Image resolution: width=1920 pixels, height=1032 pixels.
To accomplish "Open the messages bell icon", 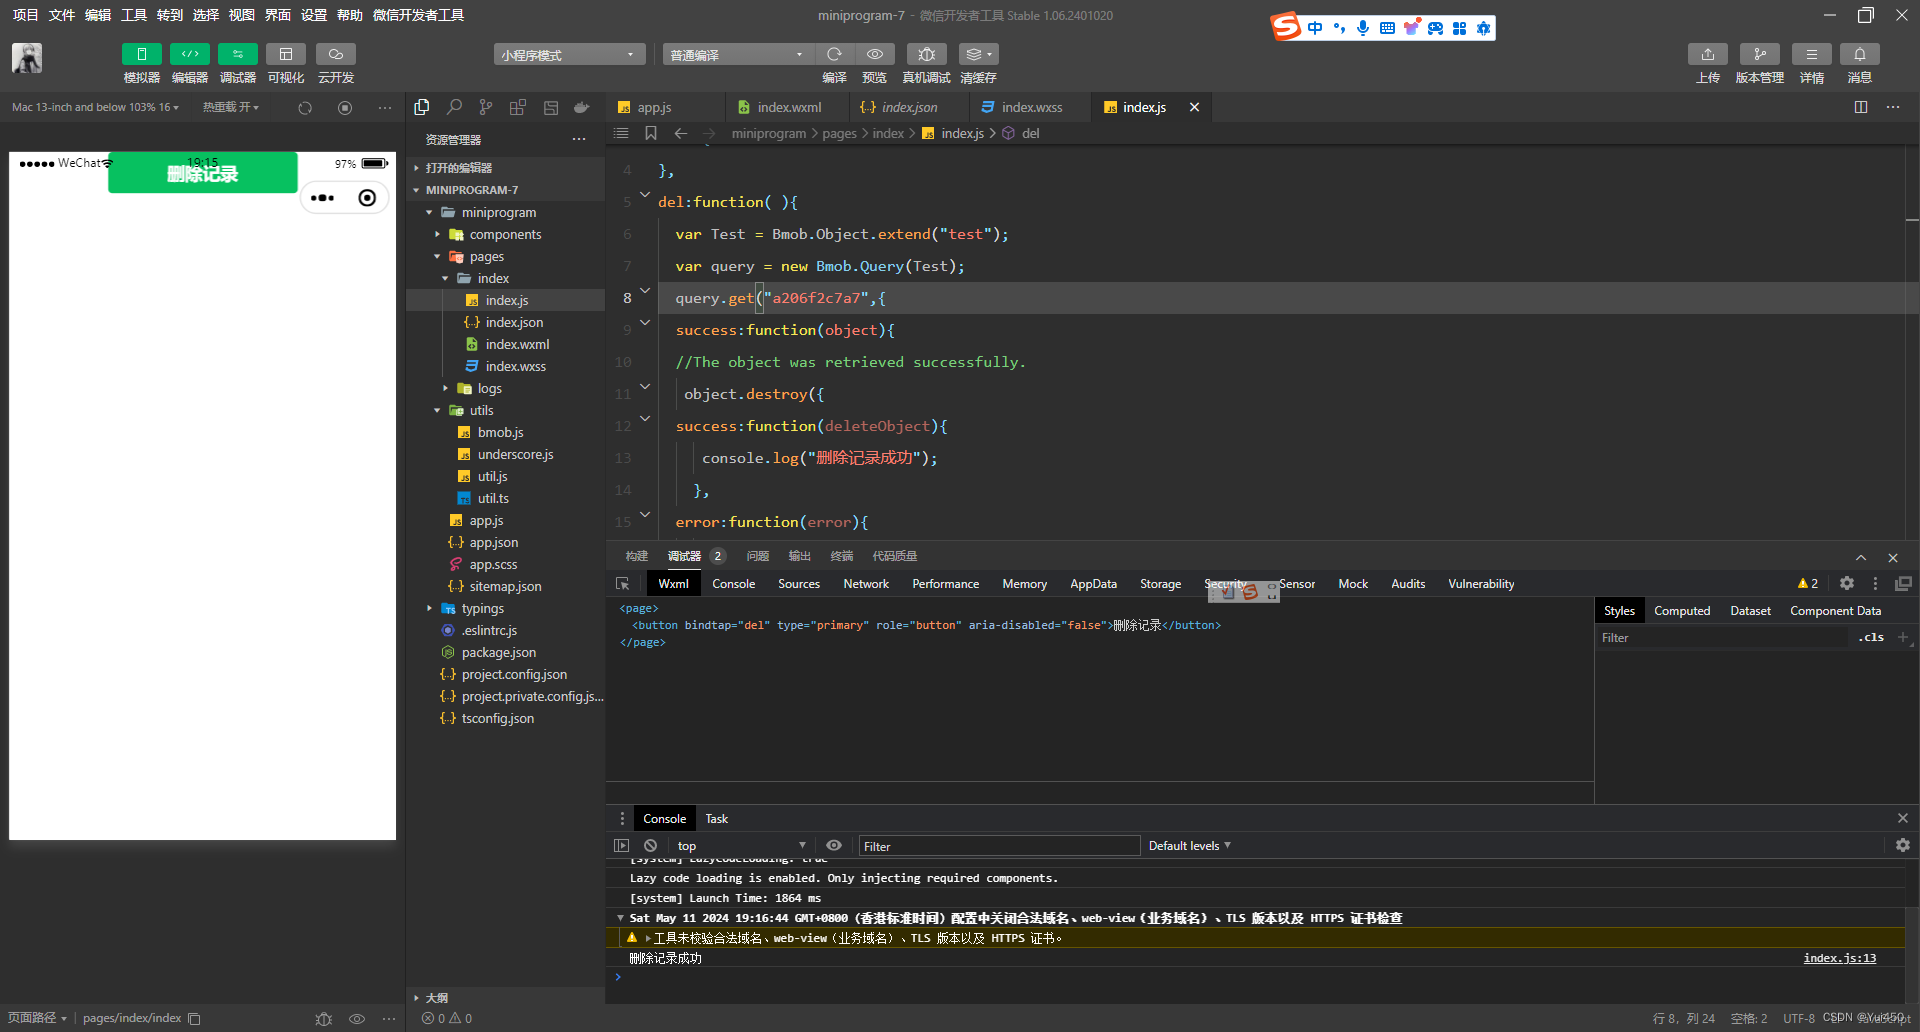I will (x=1860, y=54).
